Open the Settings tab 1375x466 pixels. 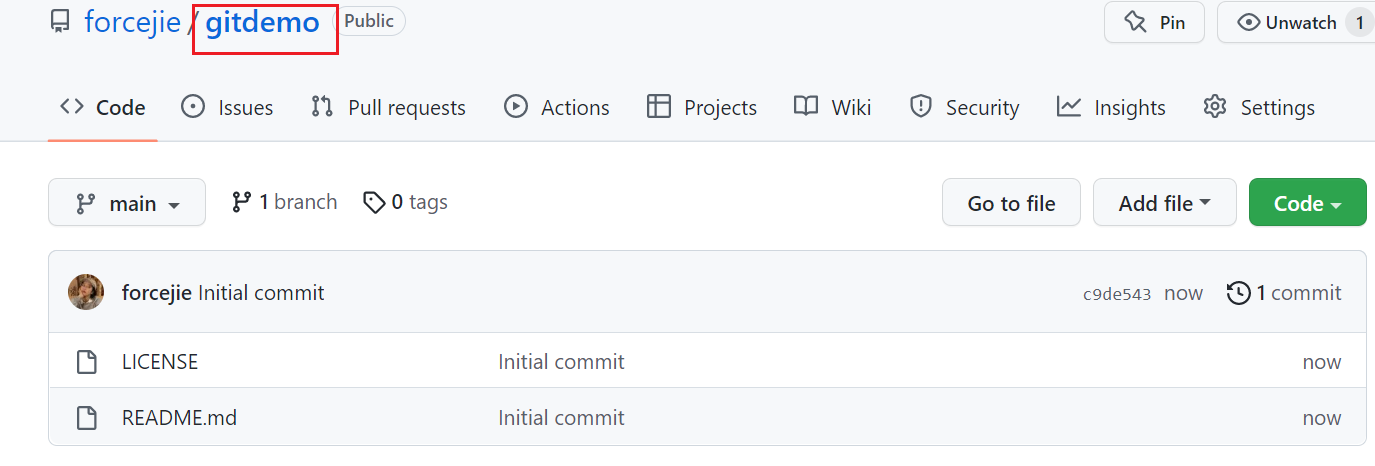pos(1259,107)
